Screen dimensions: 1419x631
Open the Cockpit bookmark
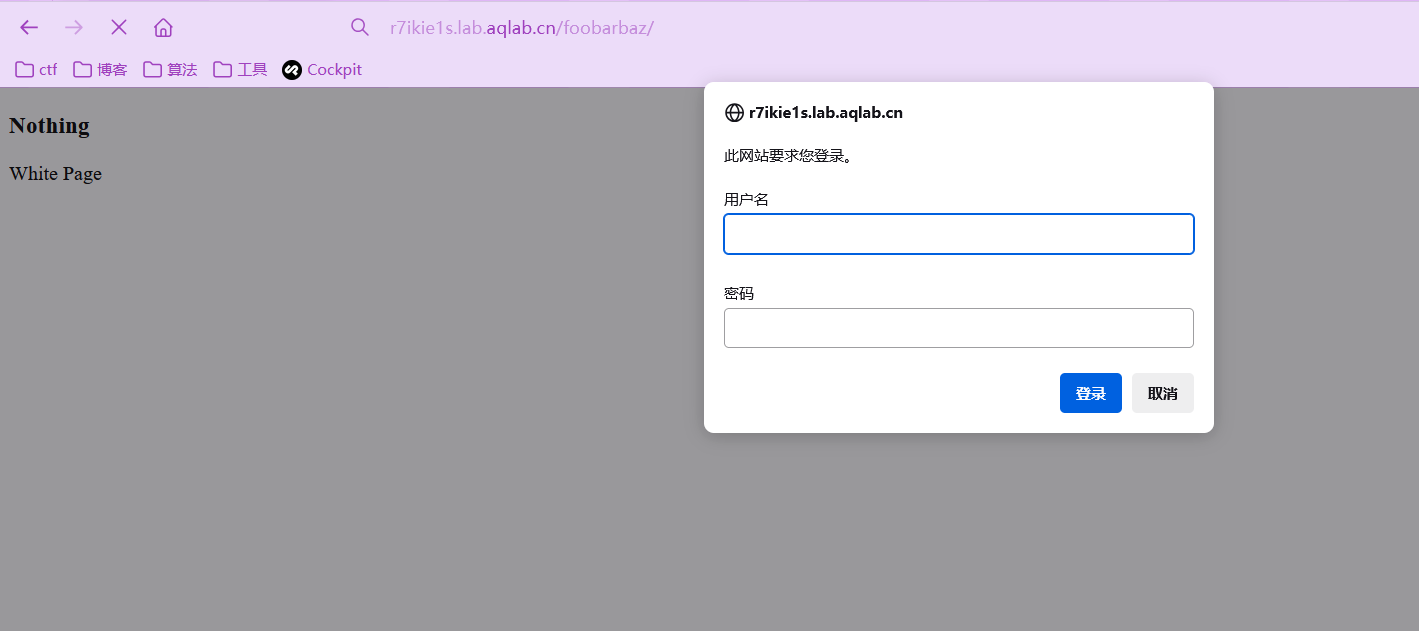pyautogui.click(x=322, y=70)
